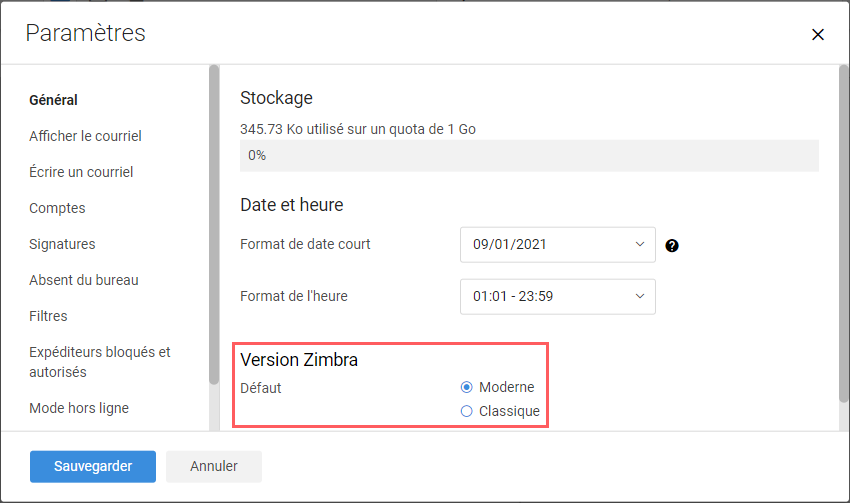Open the Filtres settings section
The image size is (850, 503).
pyautogui.click(x=48, y=316)
